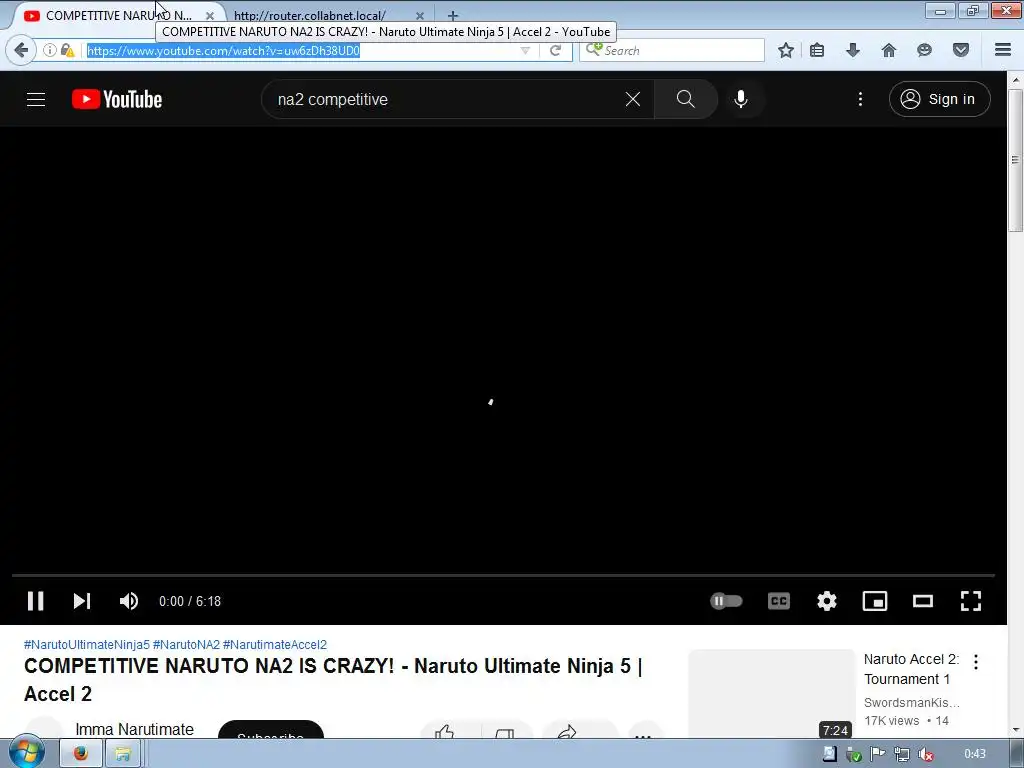Screen dimensions: 1024x768
Task: Click the video progress bar
Action: coord(503,575)
